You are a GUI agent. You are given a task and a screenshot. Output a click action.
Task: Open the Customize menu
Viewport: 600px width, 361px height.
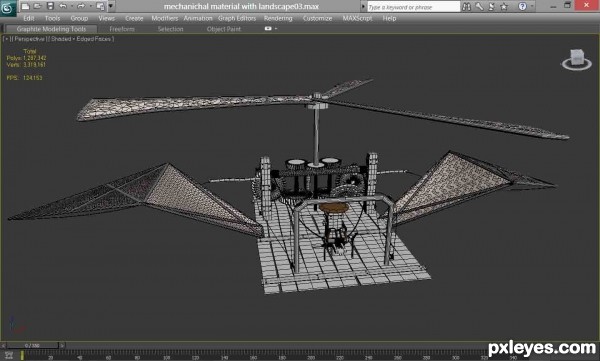317,18
